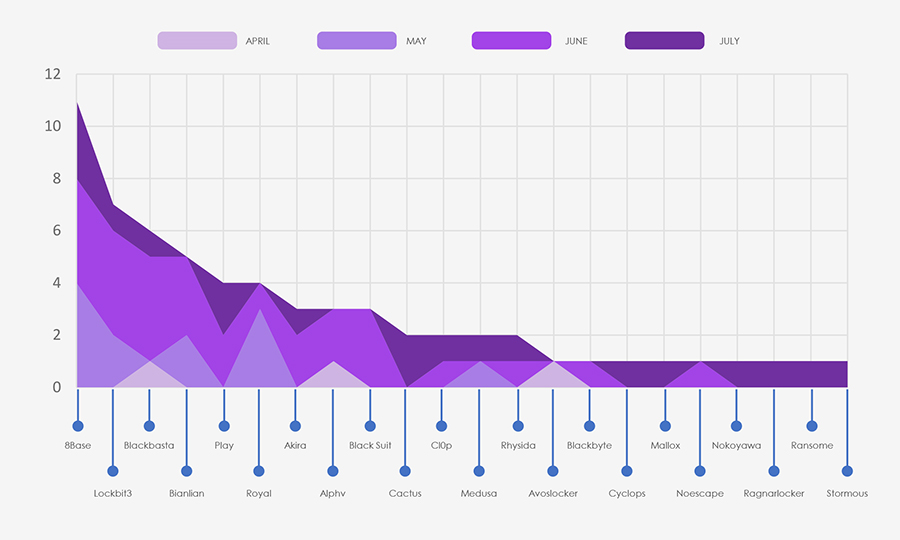Click the blue marker dot above Blackbasta
900x540 pixels.
pyautogui.click(x=149, y=426)
